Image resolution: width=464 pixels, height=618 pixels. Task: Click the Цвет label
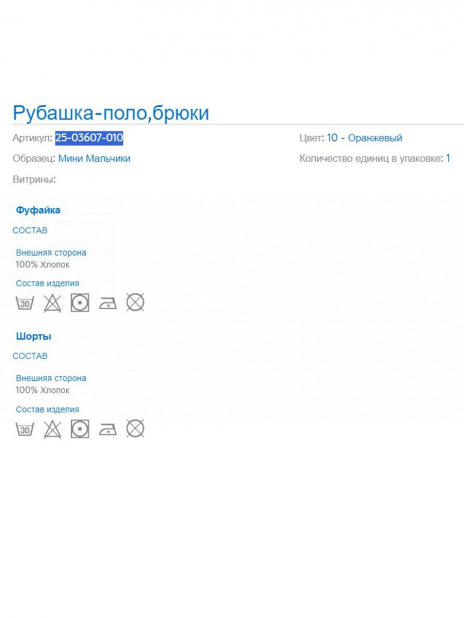tap(312, 138)
